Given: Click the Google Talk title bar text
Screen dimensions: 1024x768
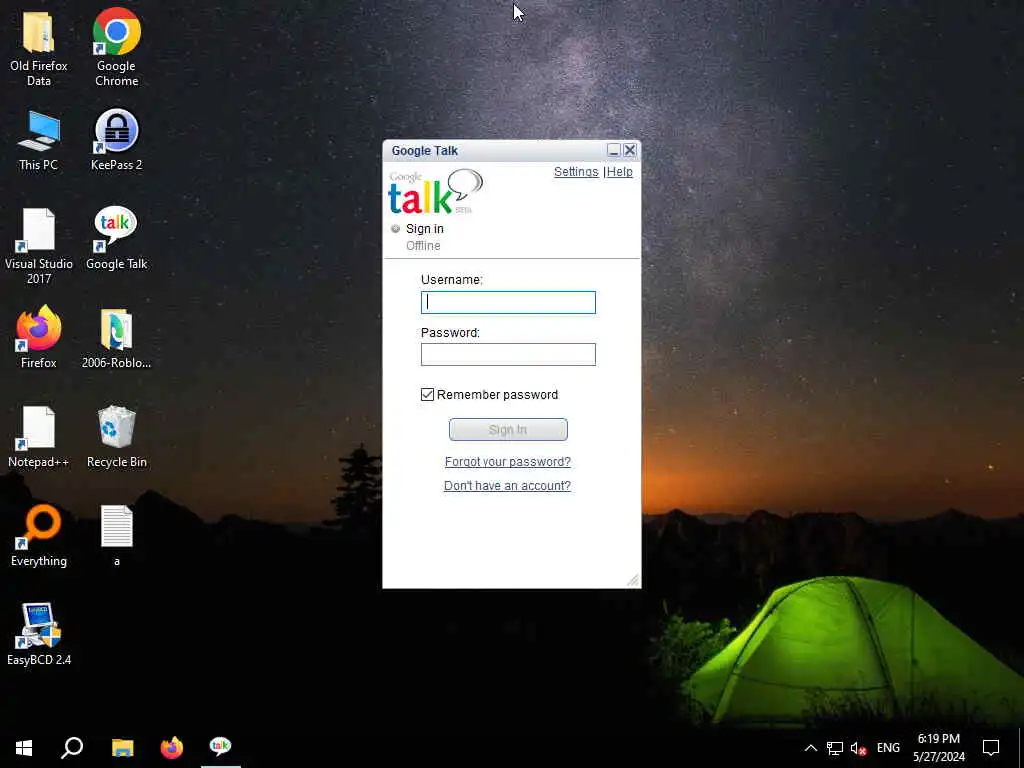Looking at the screenshot, I should pyautogui.click(x=424, y=151).
